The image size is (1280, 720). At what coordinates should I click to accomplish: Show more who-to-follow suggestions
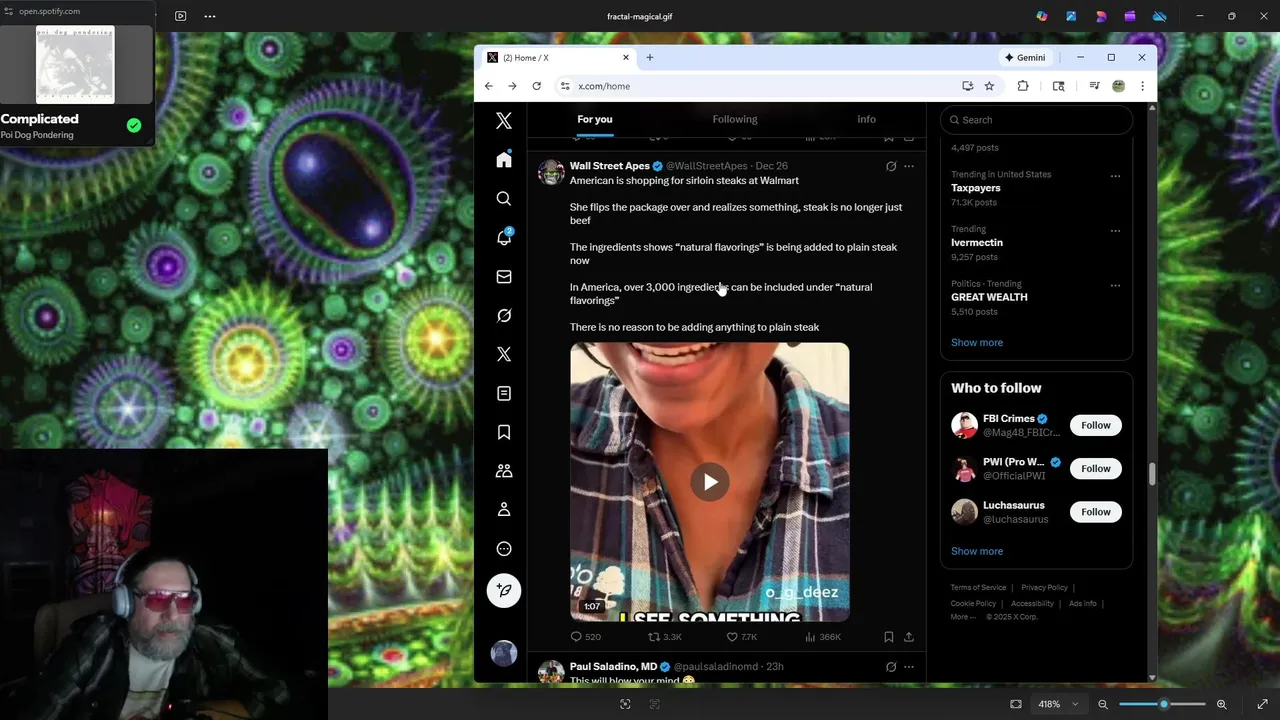pyautogui.click(x=977, y=551)
